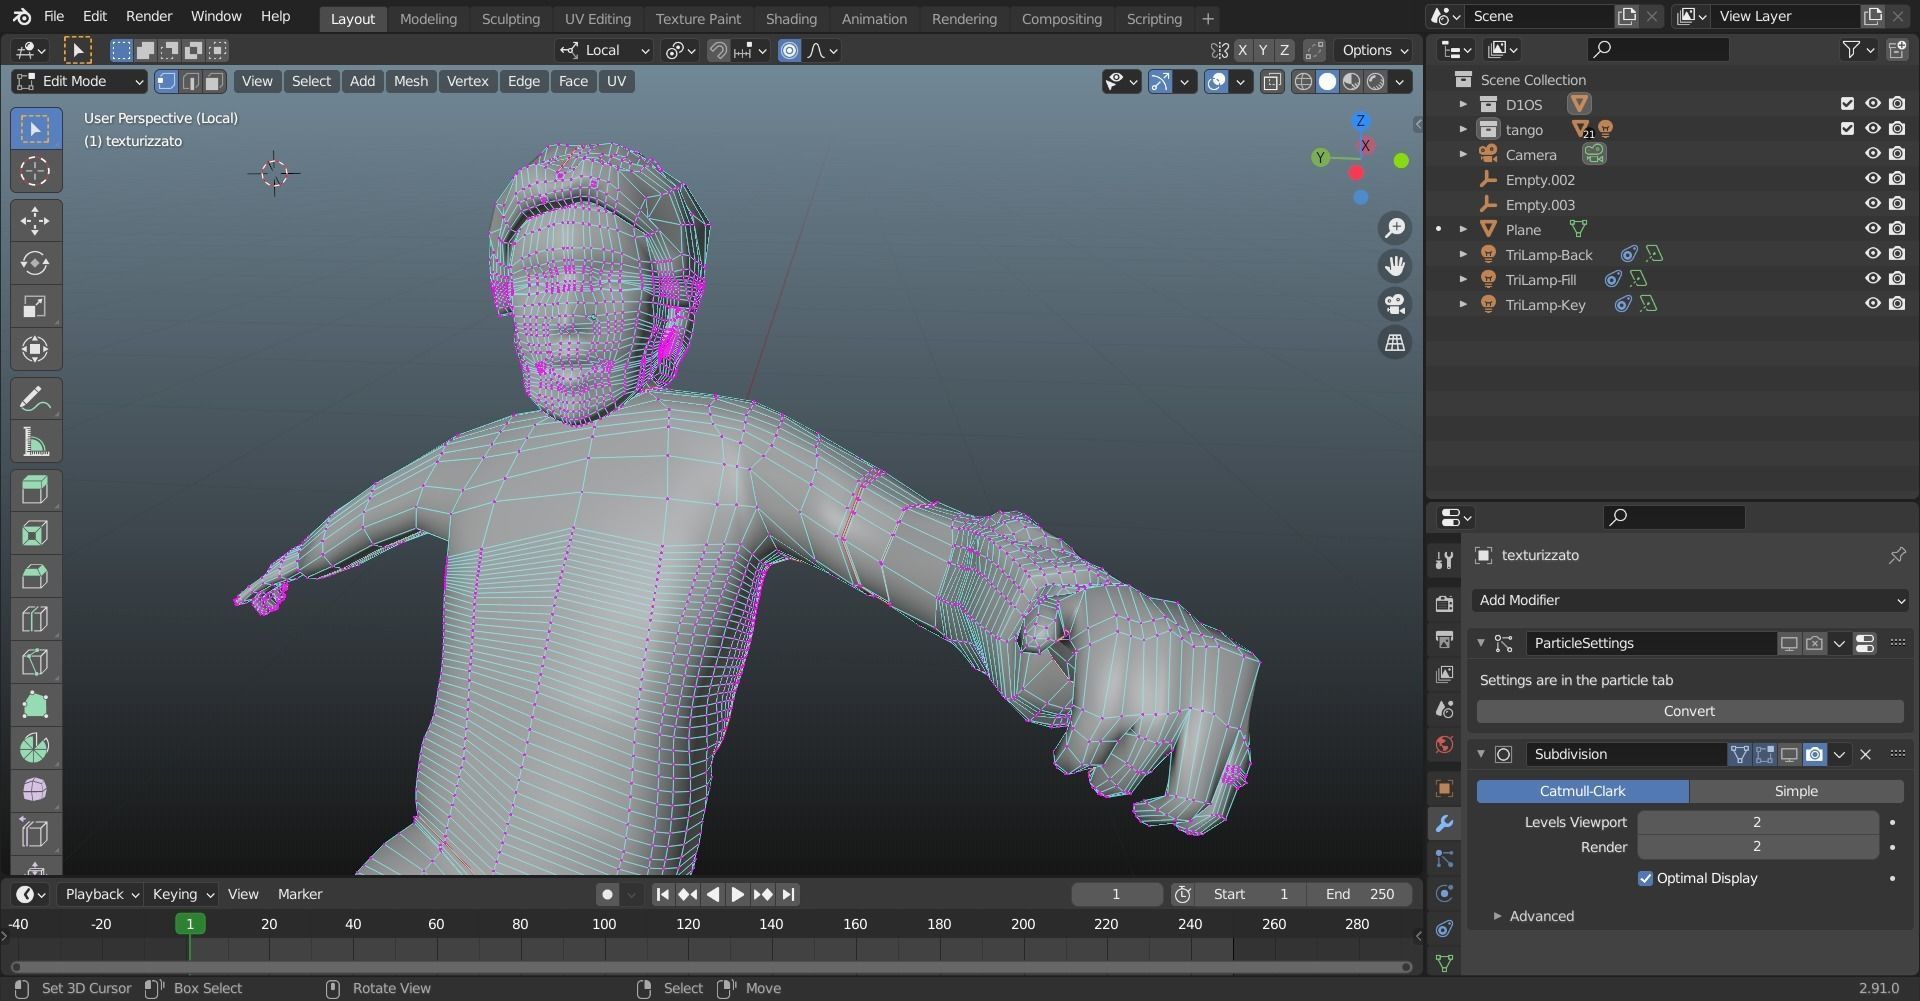The image size is (1920, 1001).
Task: Open Physics properties tab icon
Action: tap(1444, 894)
